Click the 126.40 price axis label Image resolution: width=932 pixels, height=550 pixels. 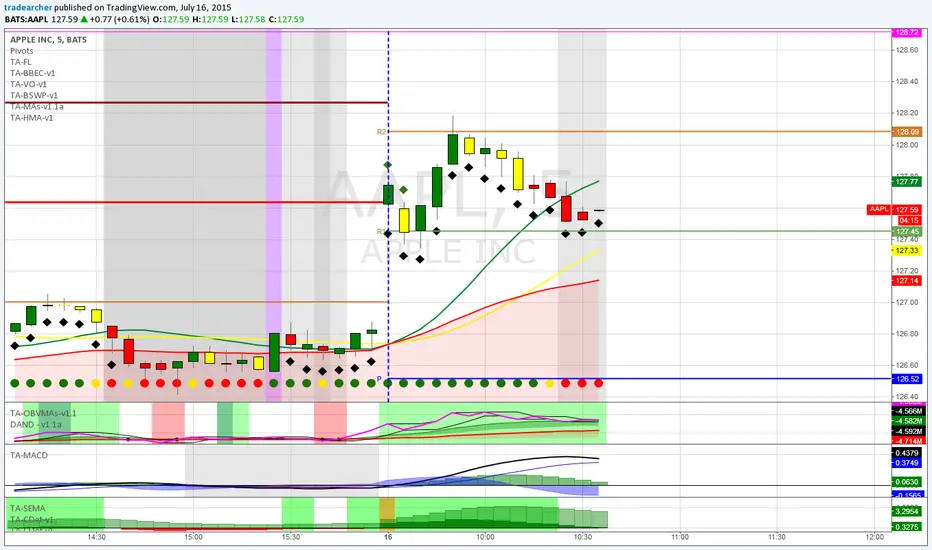coord(907,397)
